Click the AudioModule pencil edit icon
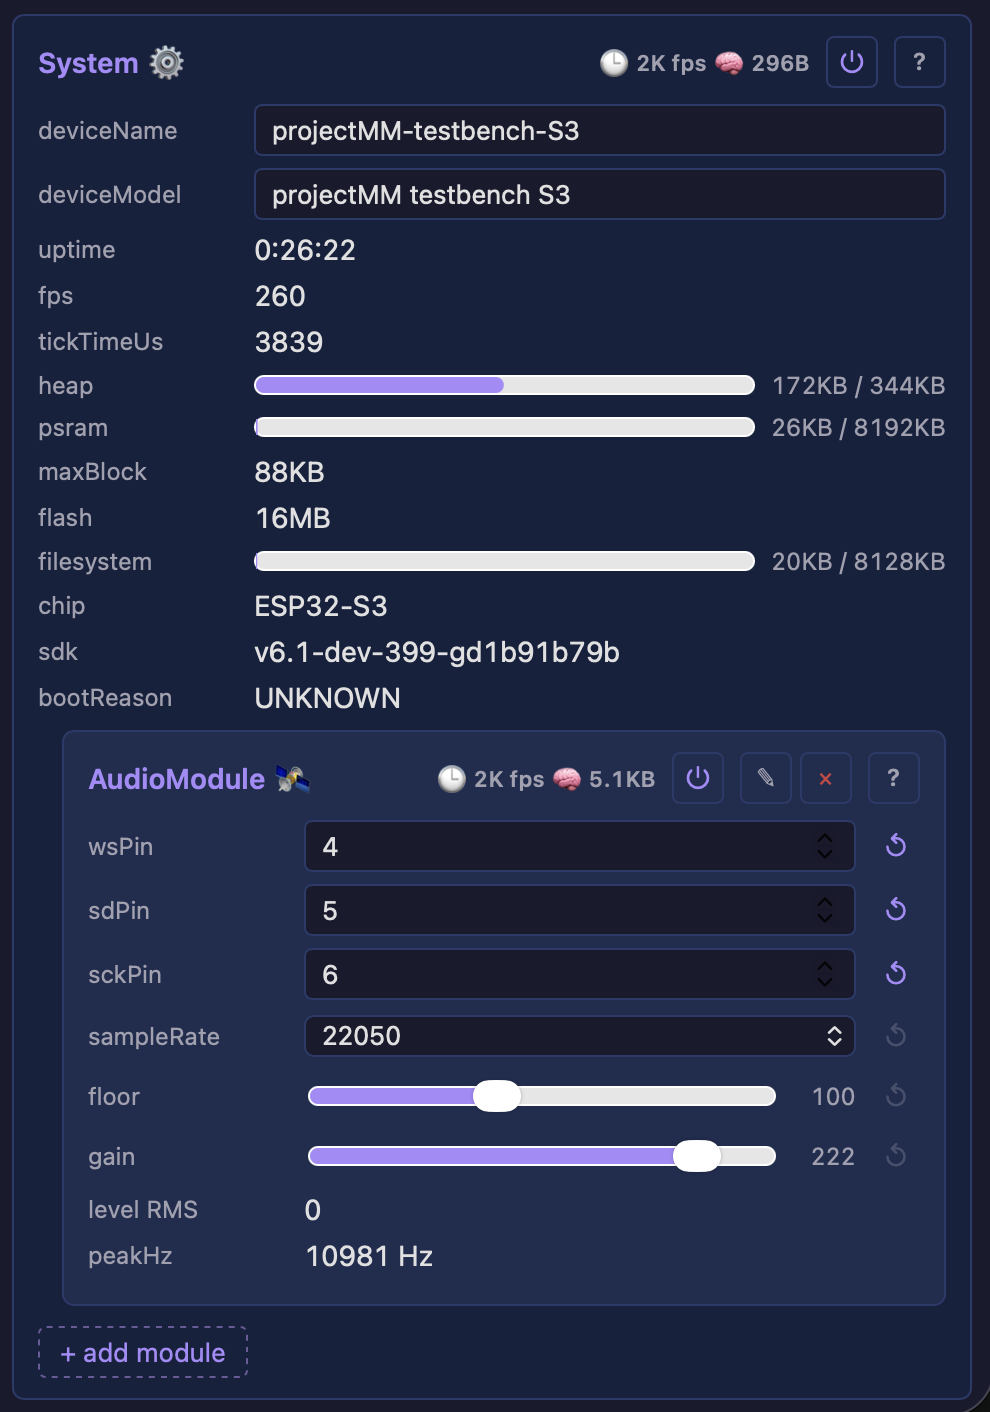The image size is (990, 1412). pyautogui.click(x=766, y=778)
